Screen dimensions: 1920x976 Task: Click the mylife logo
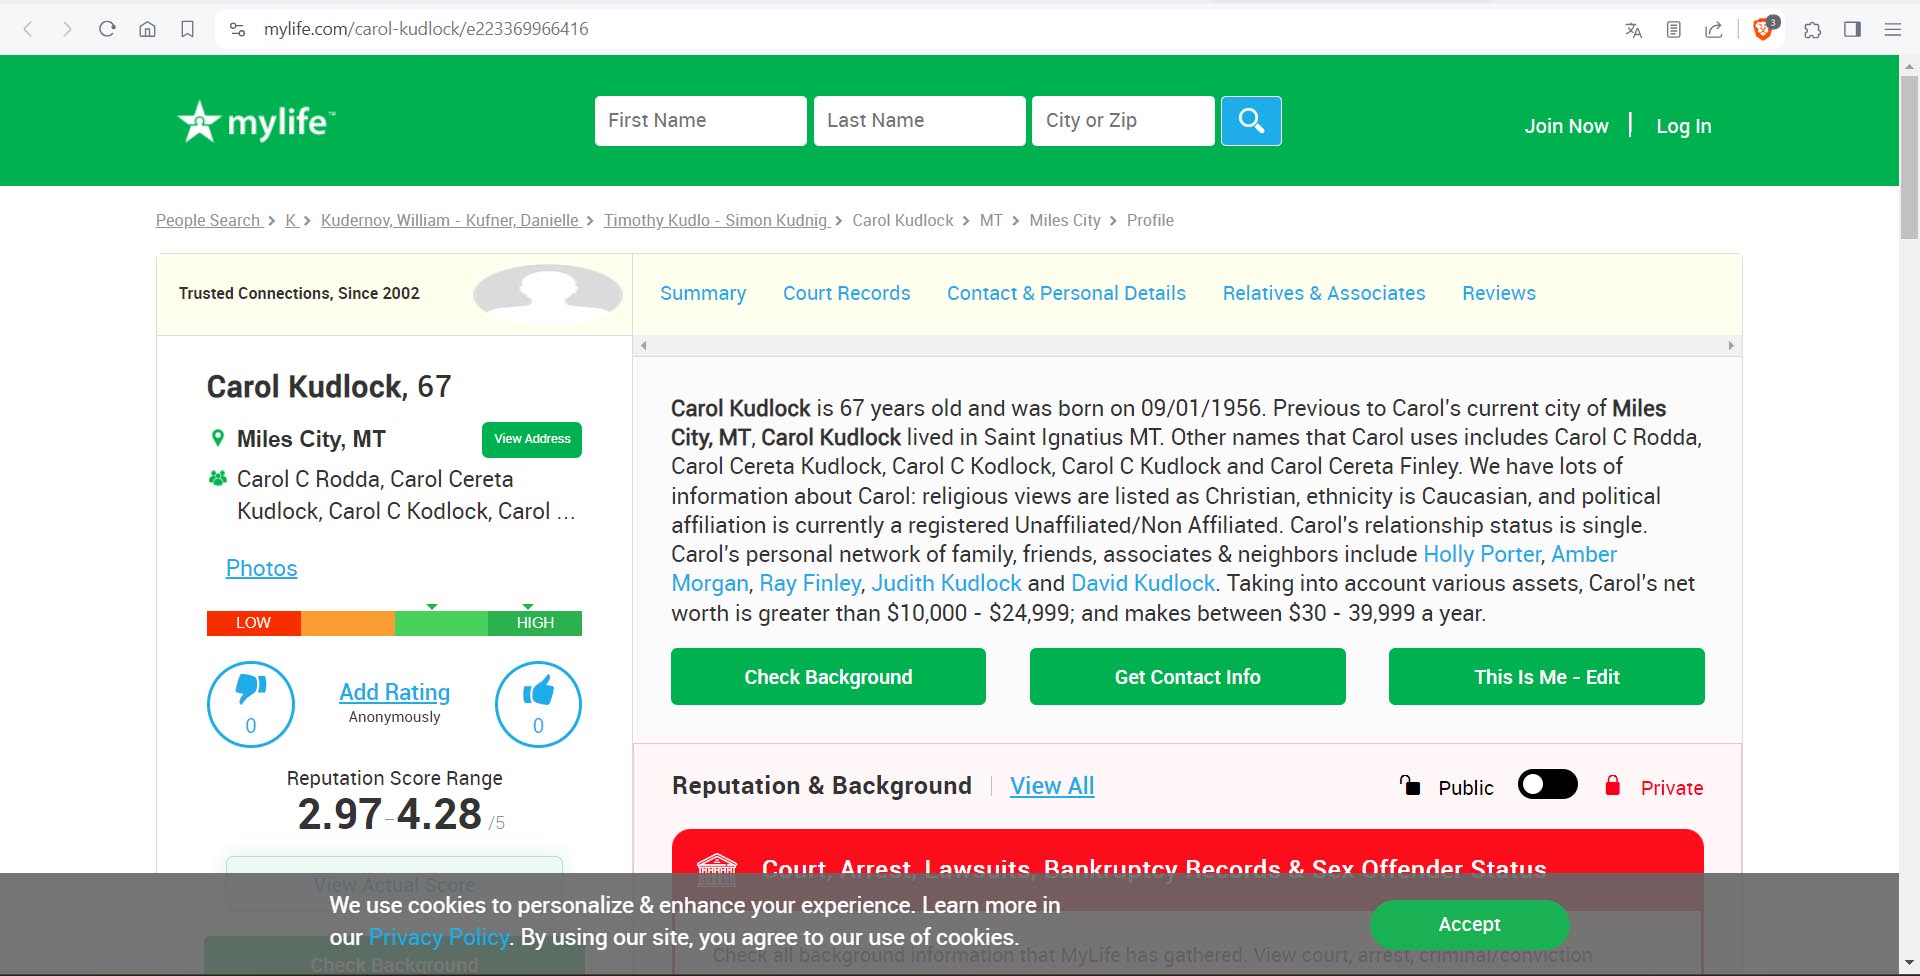coord(256,122)
